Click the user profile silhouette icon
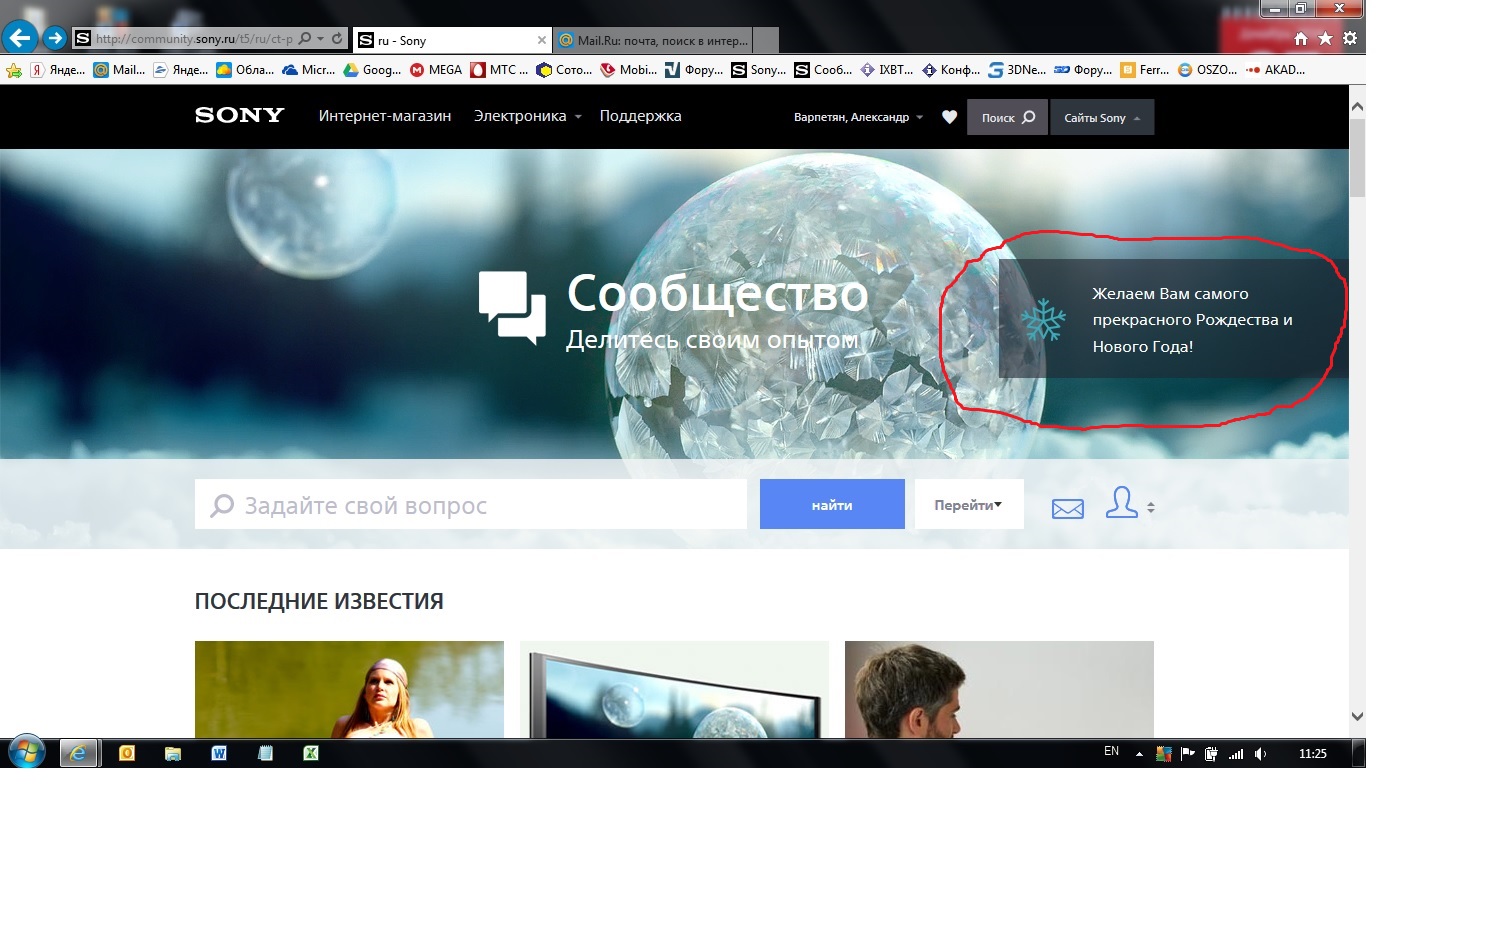Image resolution: width=1512 pixels, height=945 pixels. (1121, 503)
